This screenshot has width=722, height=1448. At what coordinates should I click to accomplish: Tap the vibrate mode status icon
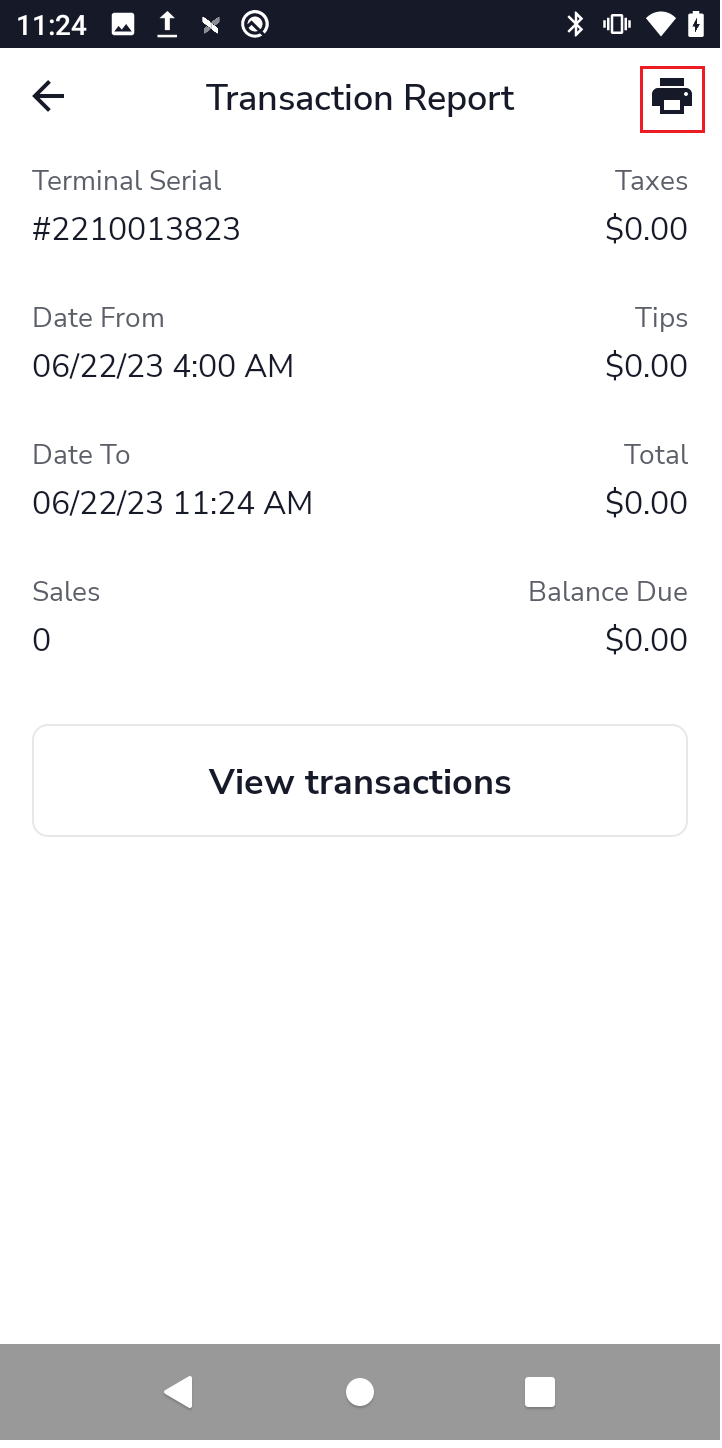tap(616, 24)
